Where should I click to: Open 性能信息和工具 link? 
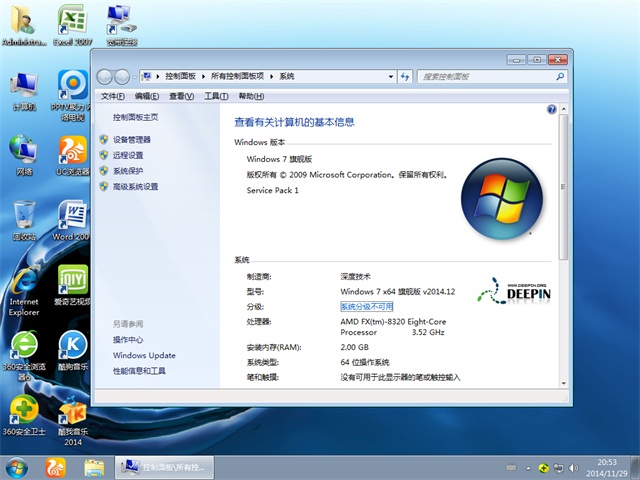(x=139, y=371)
